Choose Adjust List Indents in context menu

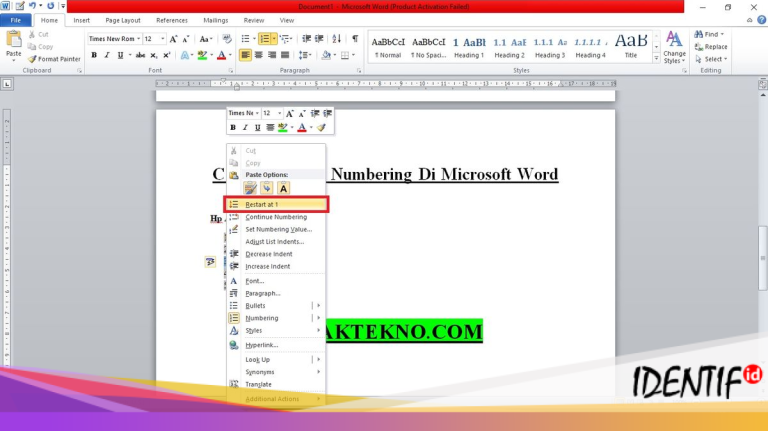coord(276,241)
